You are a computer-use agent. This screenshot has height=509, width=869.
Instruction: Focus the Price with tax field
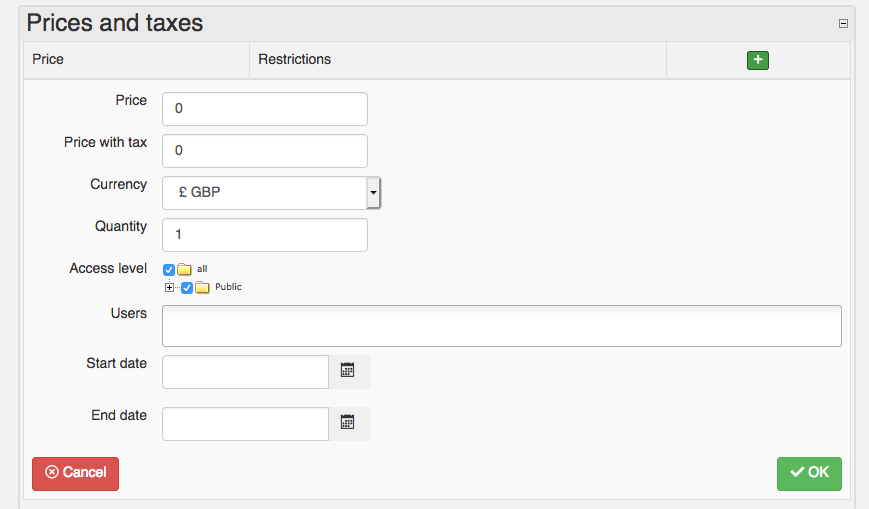pos(265,151)
